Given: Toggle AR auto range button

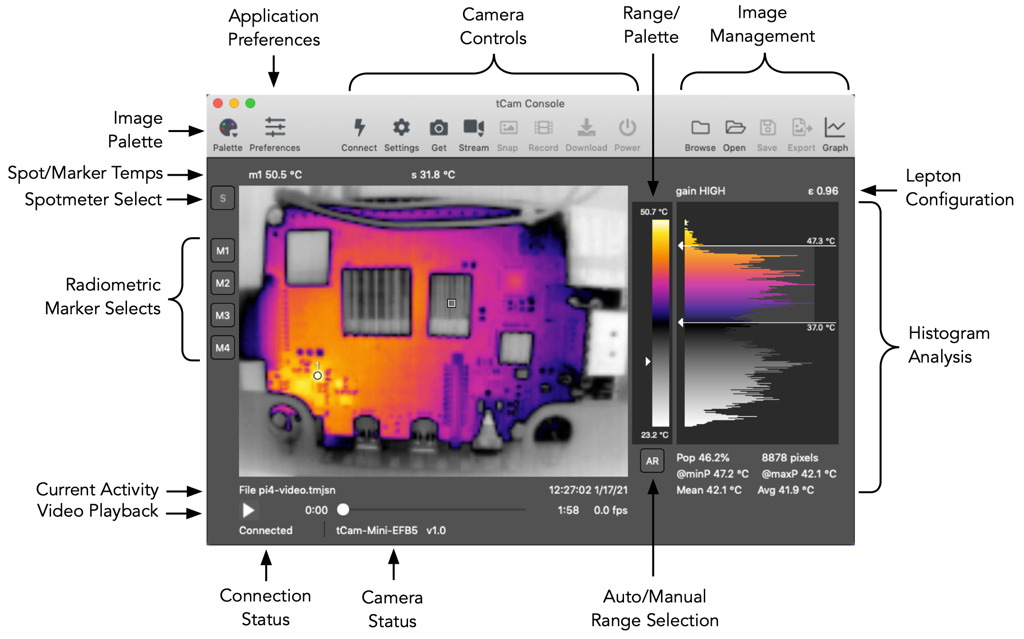Looking at the screenshot, I should [x=652, y=461].
